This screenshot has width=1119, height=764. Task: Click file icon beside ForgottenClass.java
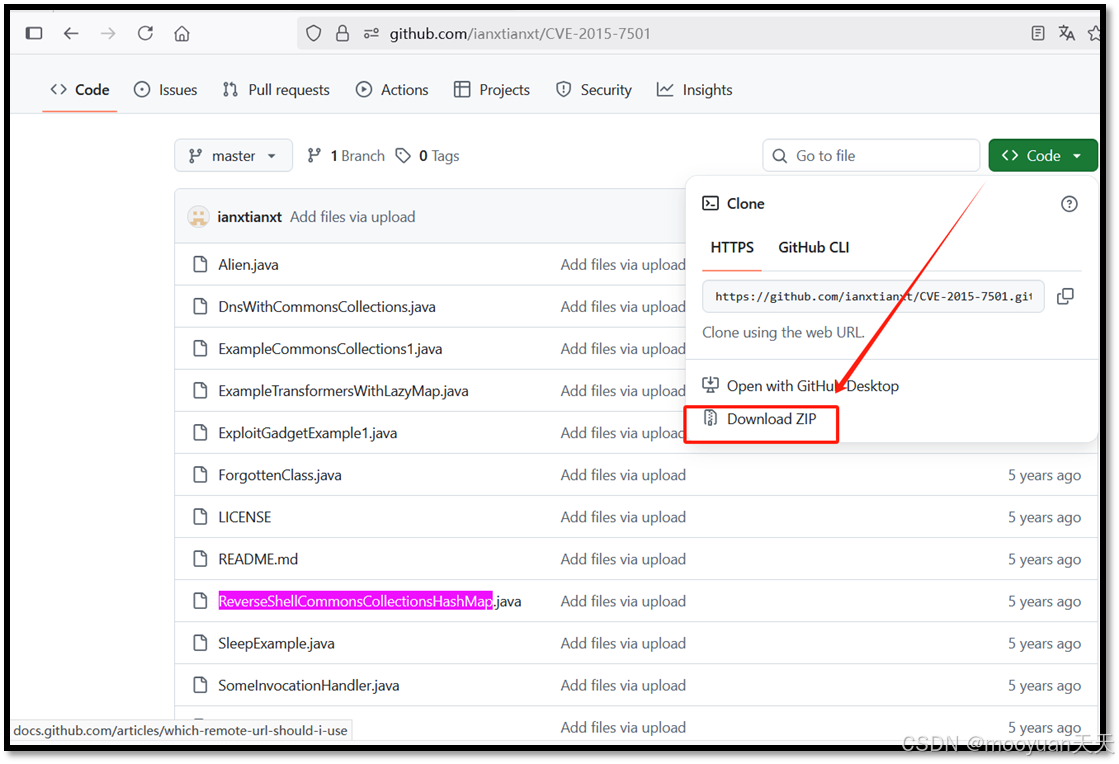pos(201,475)
